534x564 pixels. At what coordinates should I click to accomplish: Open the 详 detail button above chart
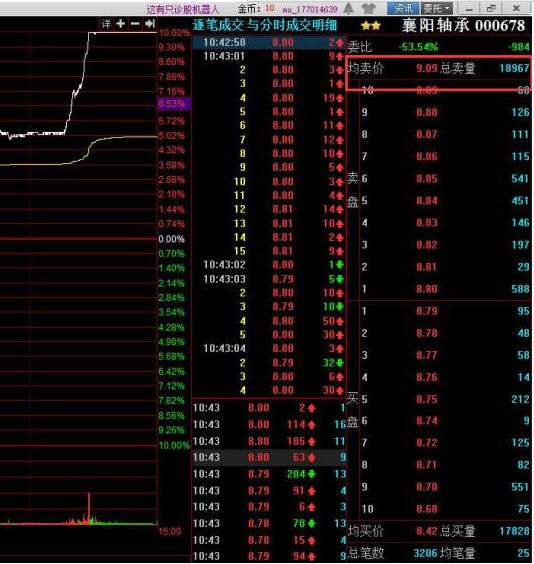(x=106, y=24)
